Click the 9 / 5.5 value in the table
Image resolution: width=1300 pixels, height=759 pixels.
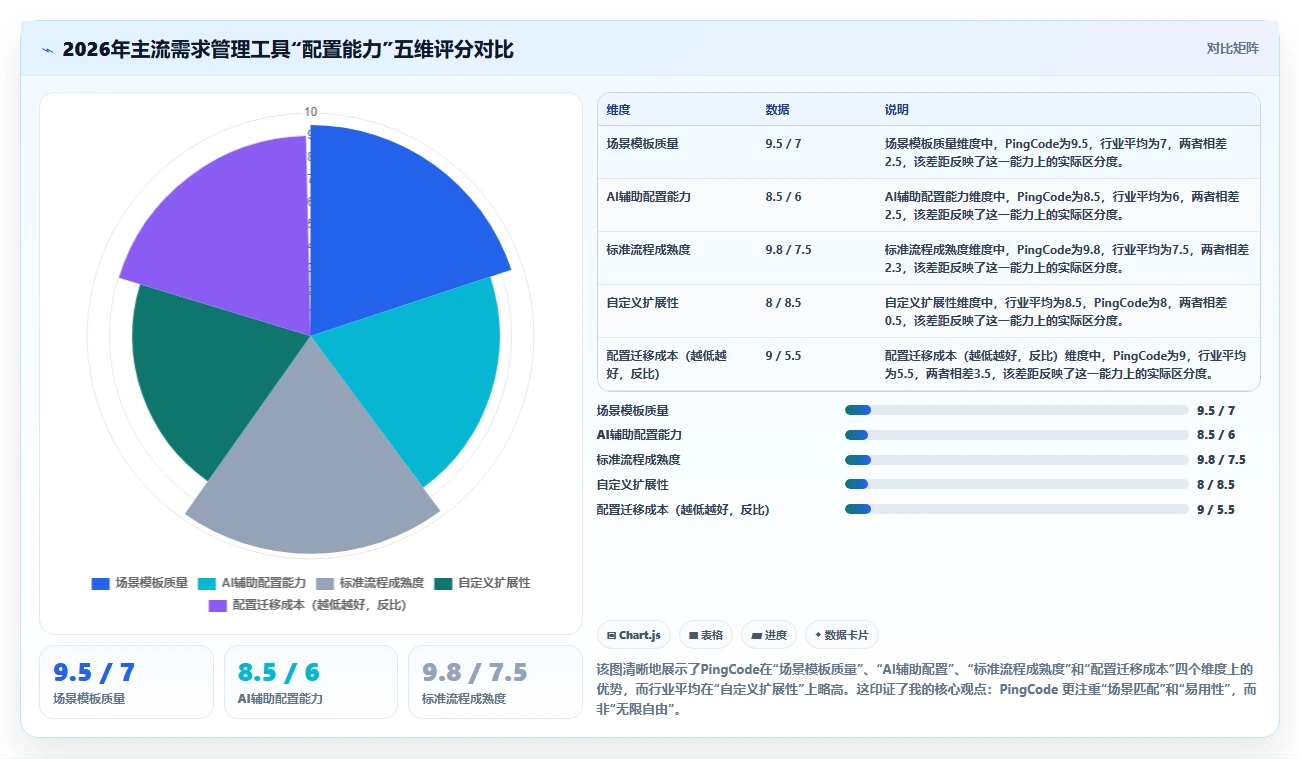click(783, 355)
